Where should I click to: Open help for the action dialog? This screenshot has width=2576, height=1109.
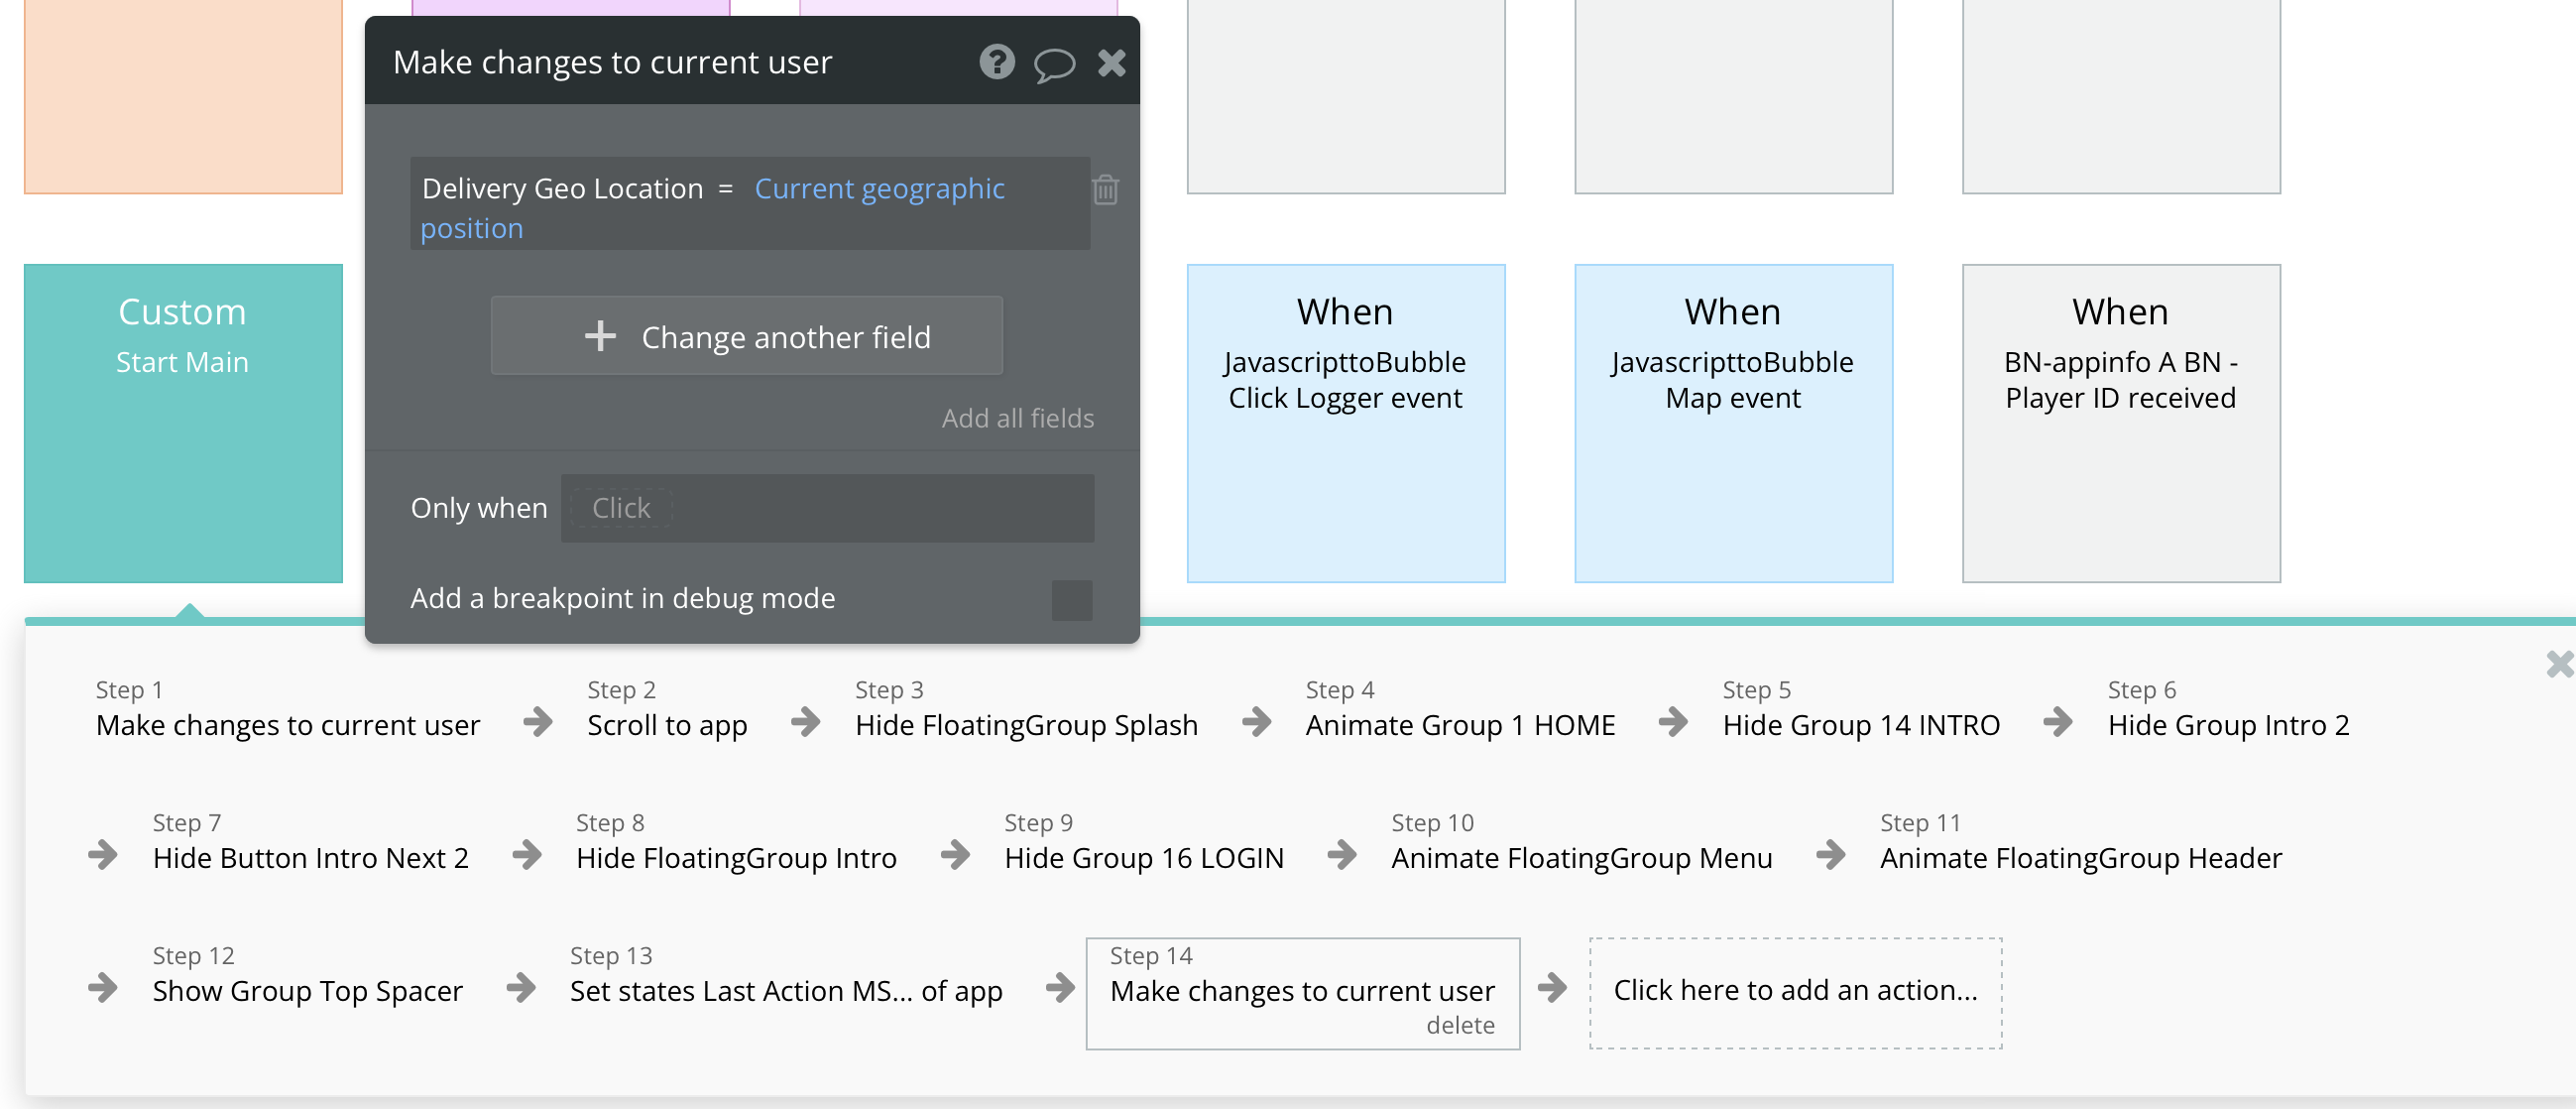(x=996, y=62)
